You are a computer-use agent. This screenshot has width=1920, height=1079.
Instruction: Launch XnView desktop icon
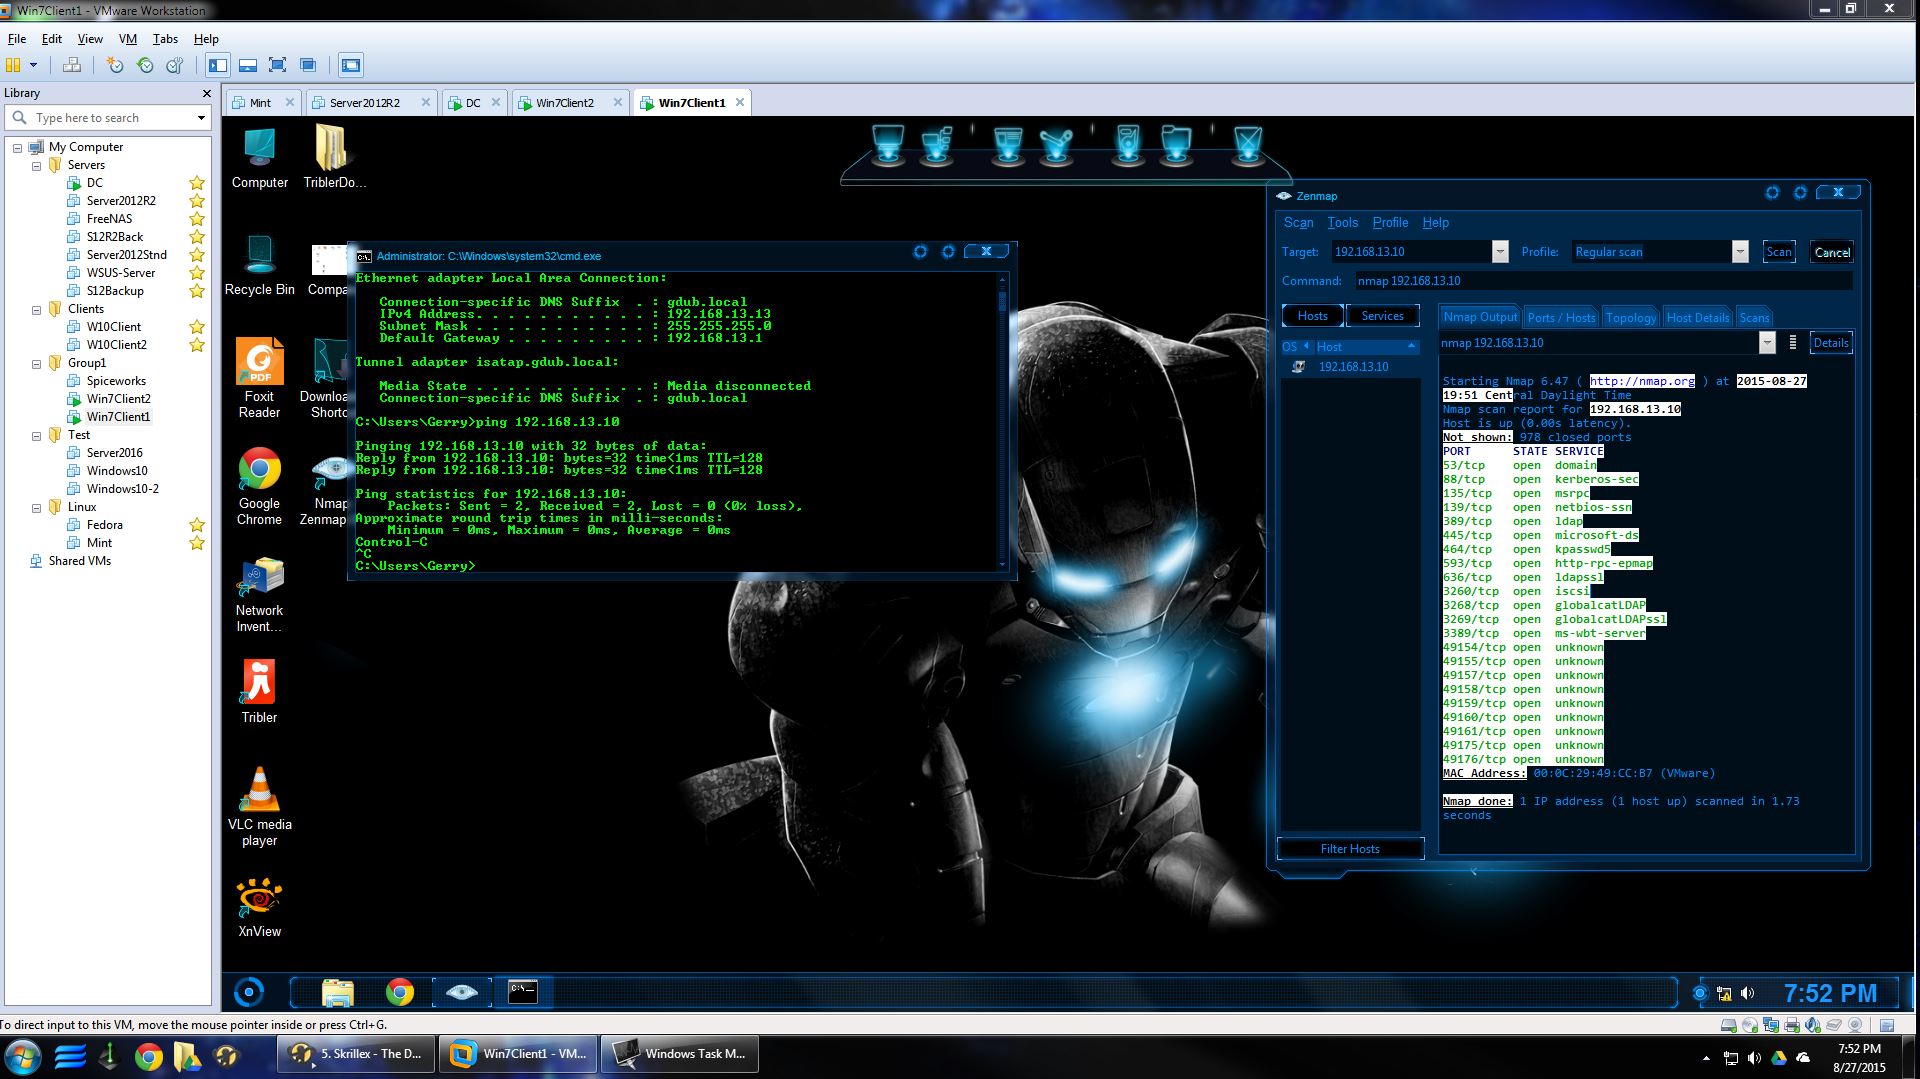(259, 908)
